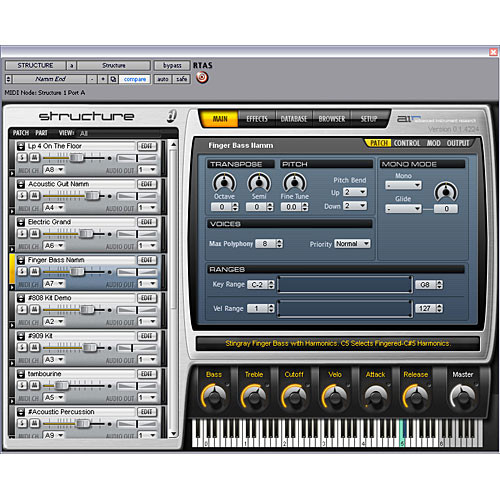The image size is (500, 500).
Task: Open the Glide mode dropdown
Action: tap(403, 209)
